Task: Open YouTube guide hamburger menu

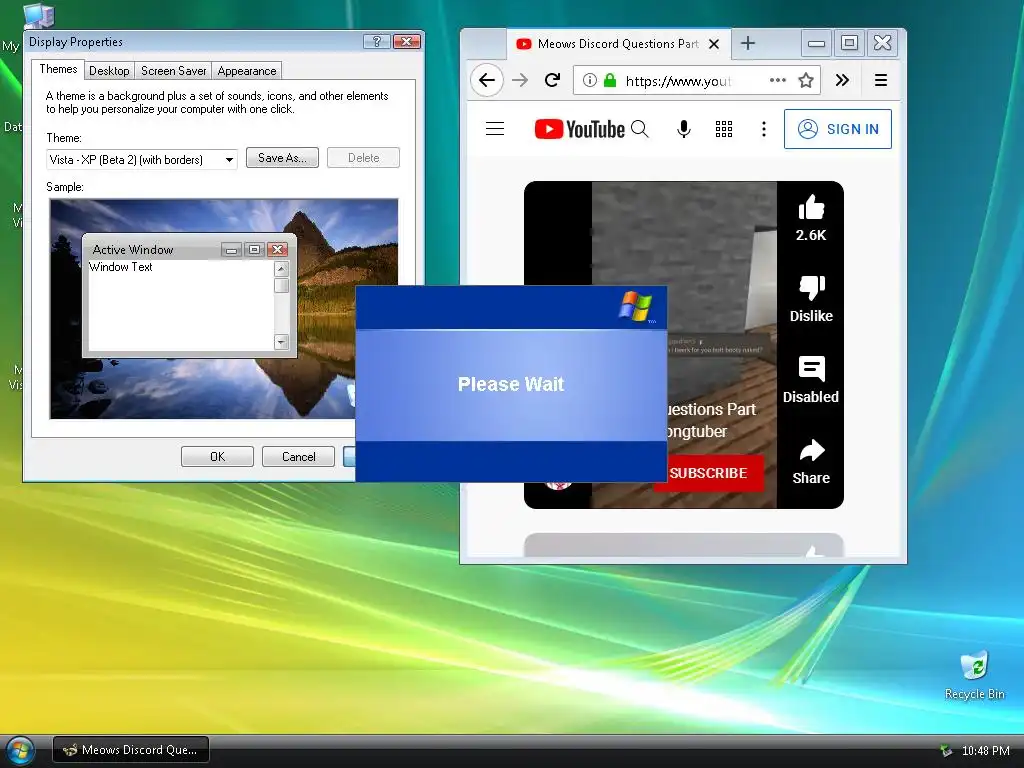Action: 495,129
